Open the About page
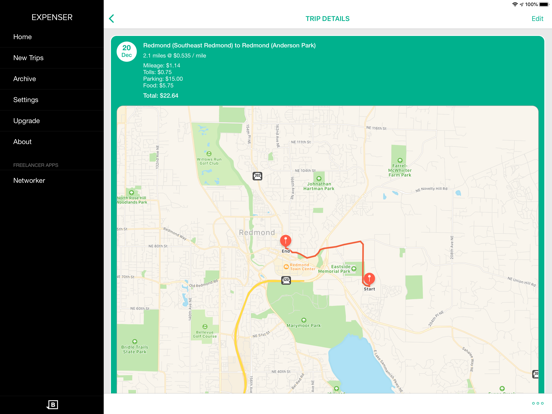This screenshot has height=414, width=552. tap(52, 142)
